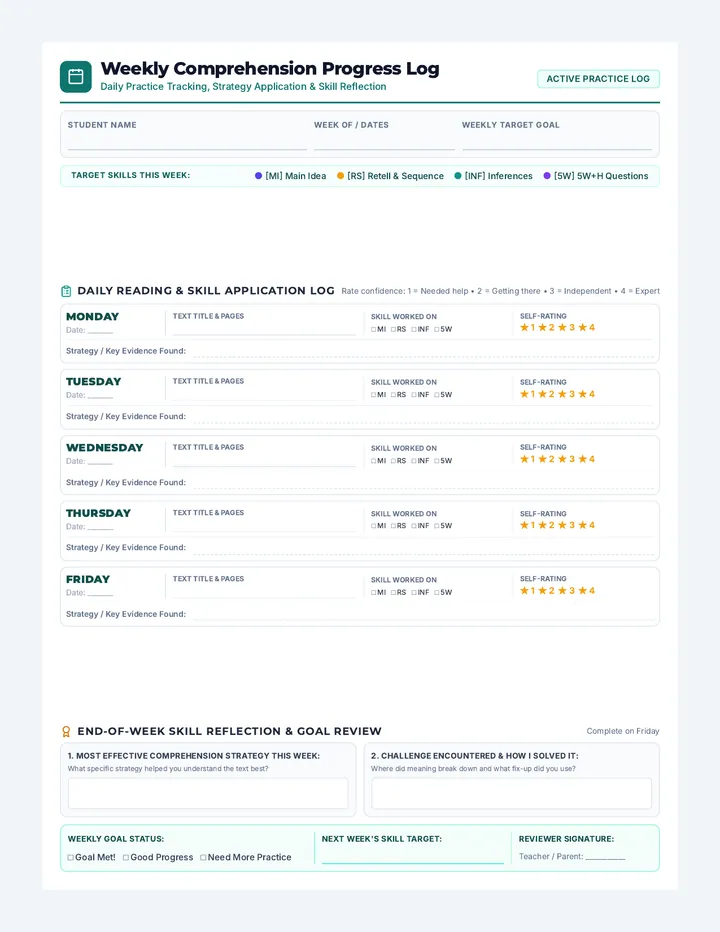
Task: Check the MI skill box for Wednesday
Action: coord(373,461)
